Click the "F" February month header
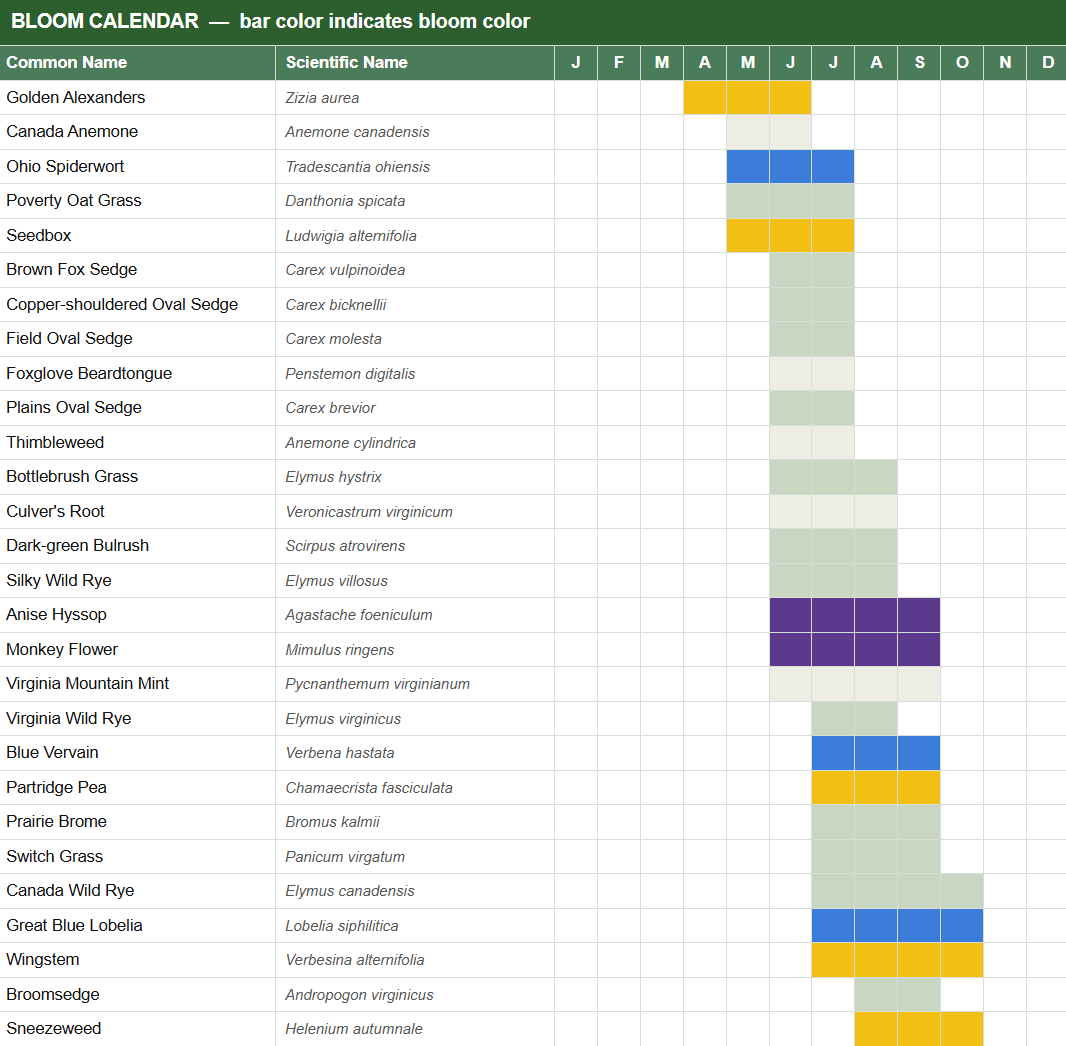The height and width of the screenshot is (1046, 1066). [x=619, y=63]
